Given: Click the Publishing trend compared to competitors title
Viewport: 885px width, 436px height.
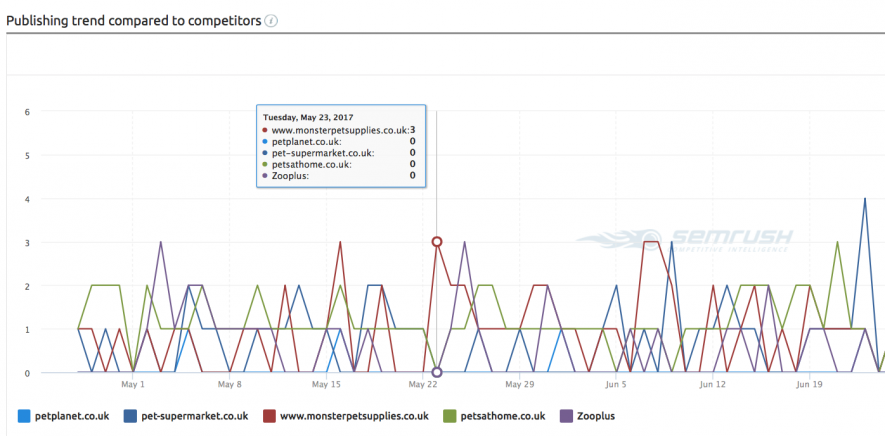Looking at the screenshot, I should pos(134,20).
